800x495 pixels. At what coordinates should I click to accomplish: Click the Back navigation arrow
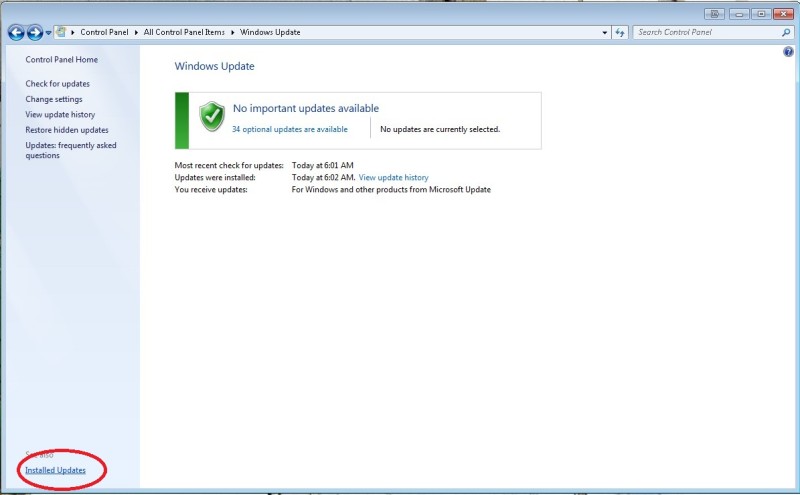(x=16, y=33)
